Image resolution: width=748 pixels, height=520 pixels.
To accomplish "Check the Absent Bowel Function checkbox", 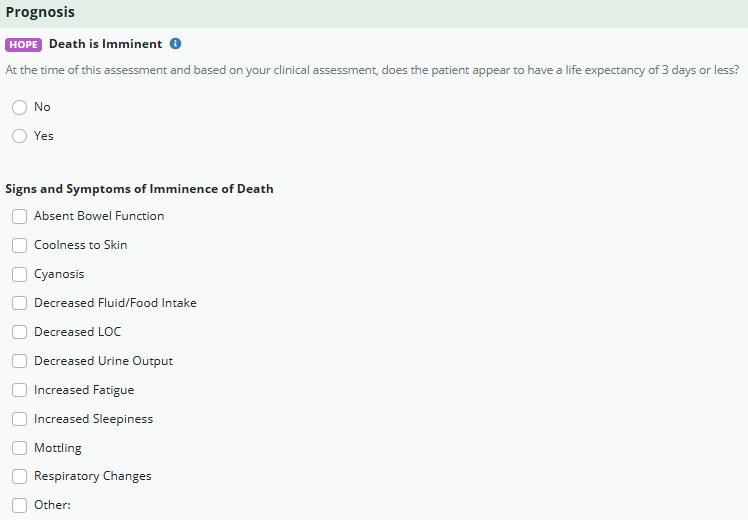I will [x=19, y=216].
